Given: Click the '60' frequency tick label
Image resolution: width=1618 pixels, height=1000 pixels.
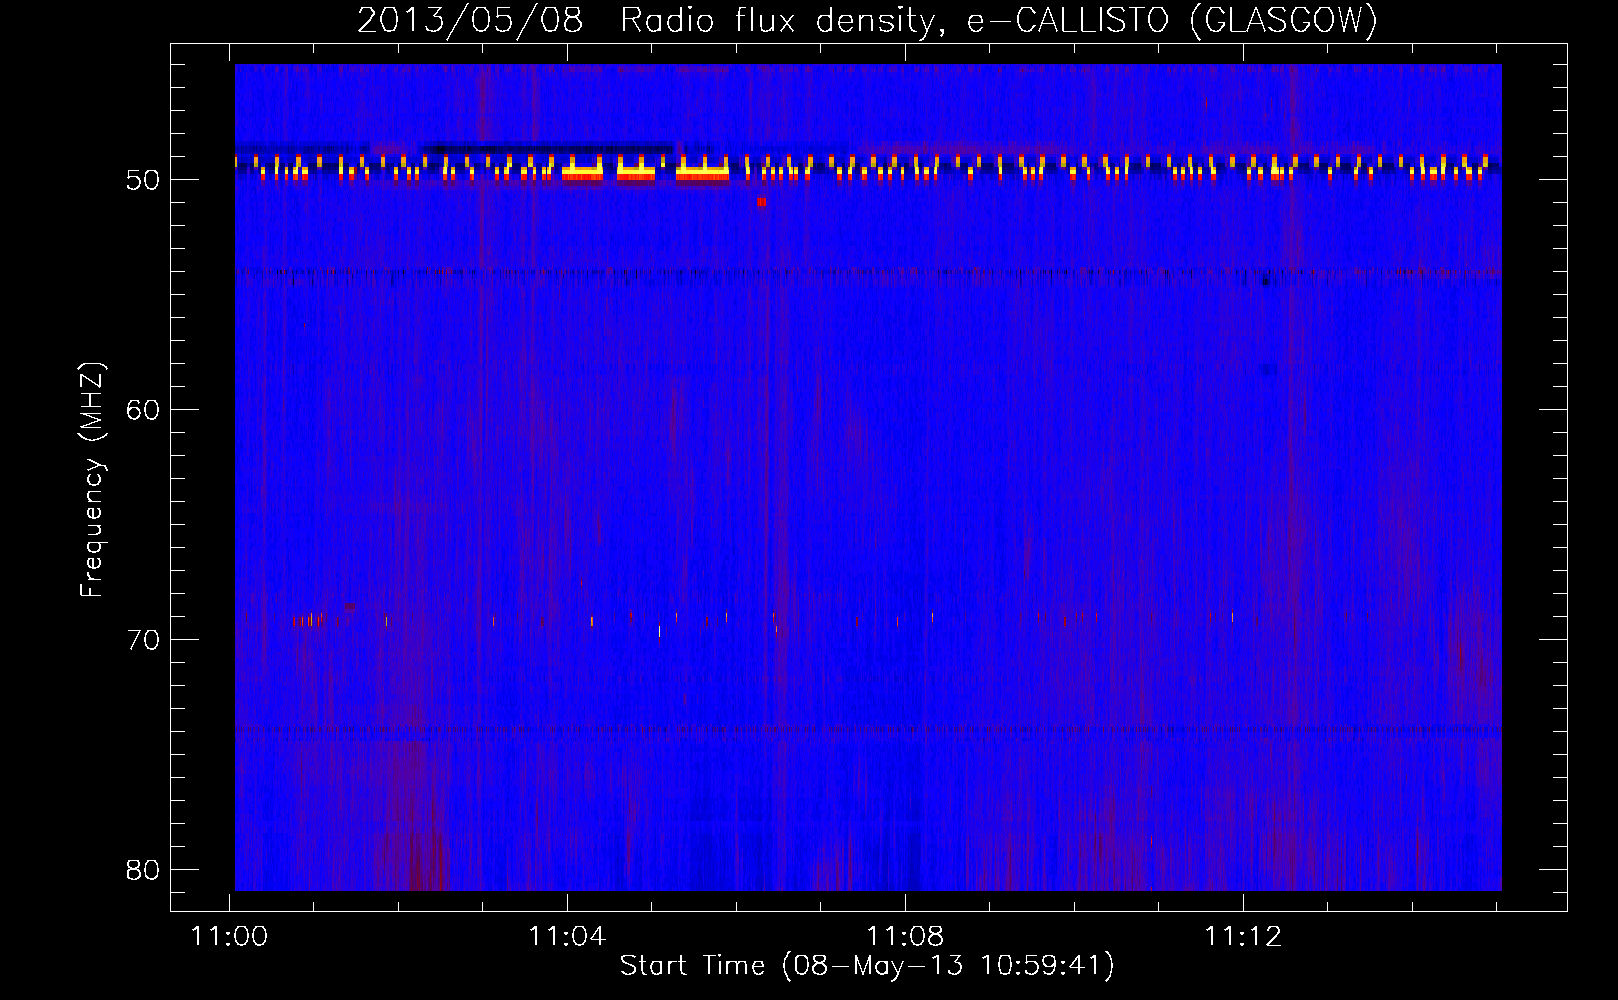Looking at the screenshot, I should click(143, 410).
